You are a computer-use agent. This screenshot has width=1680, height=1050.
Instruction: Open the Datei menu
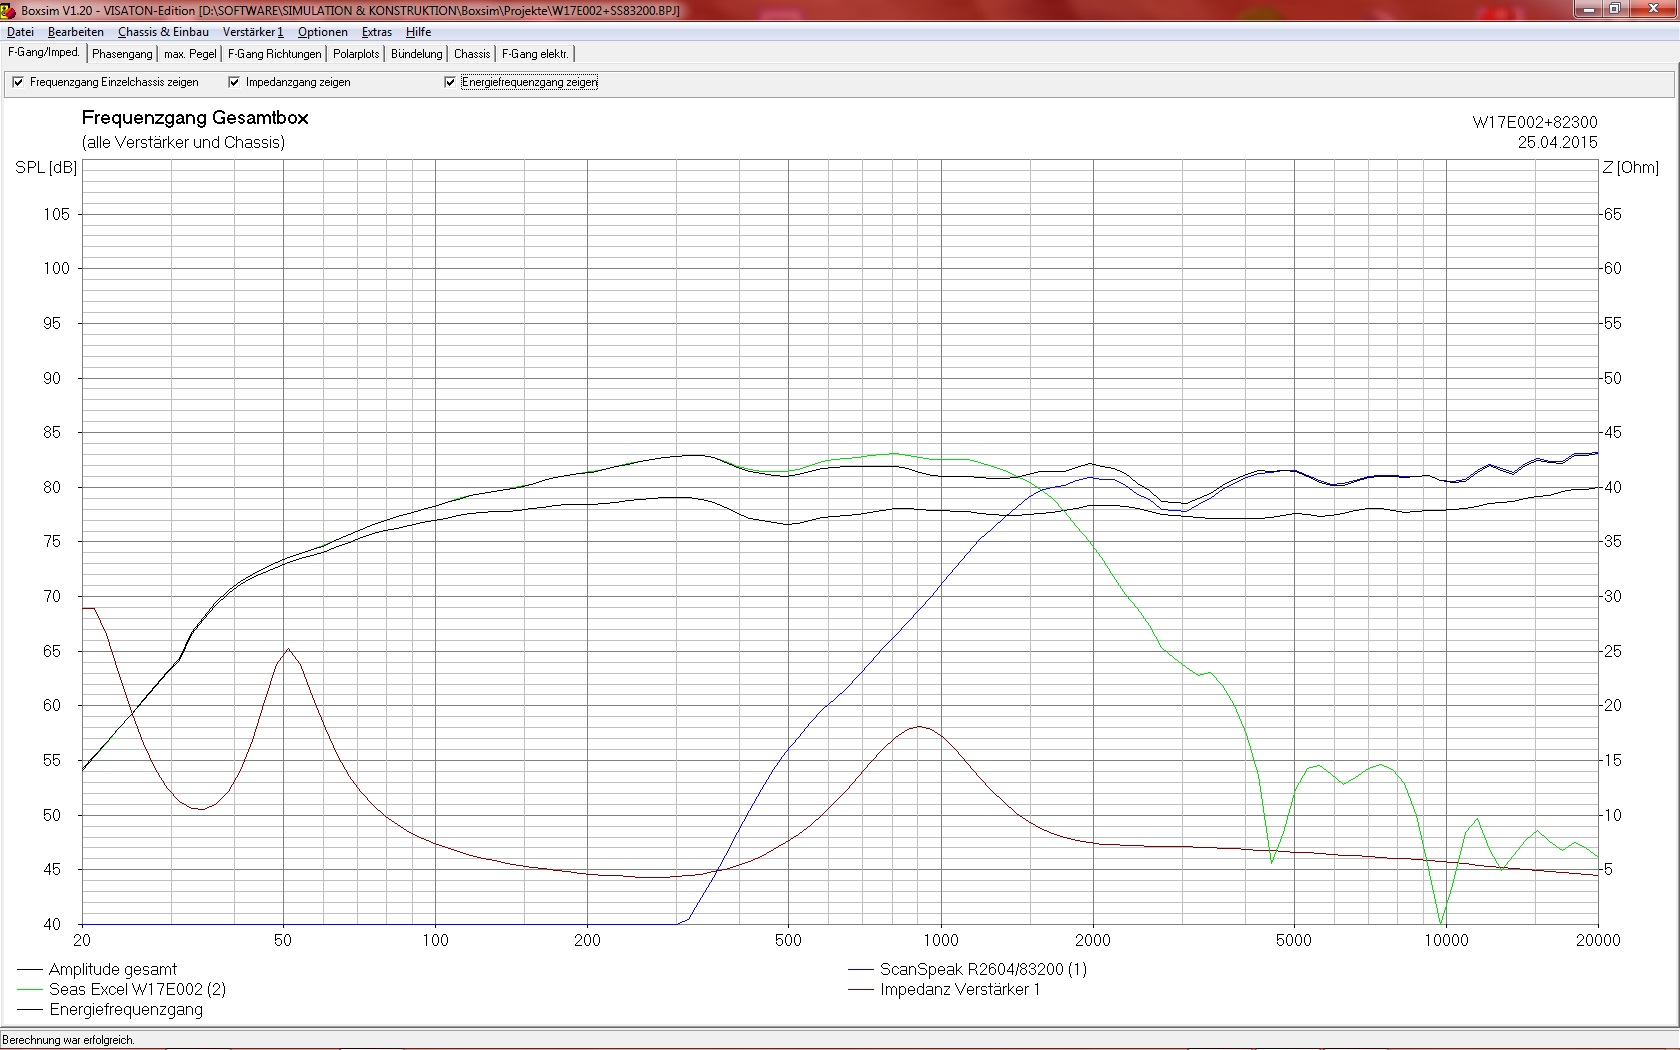20,32
